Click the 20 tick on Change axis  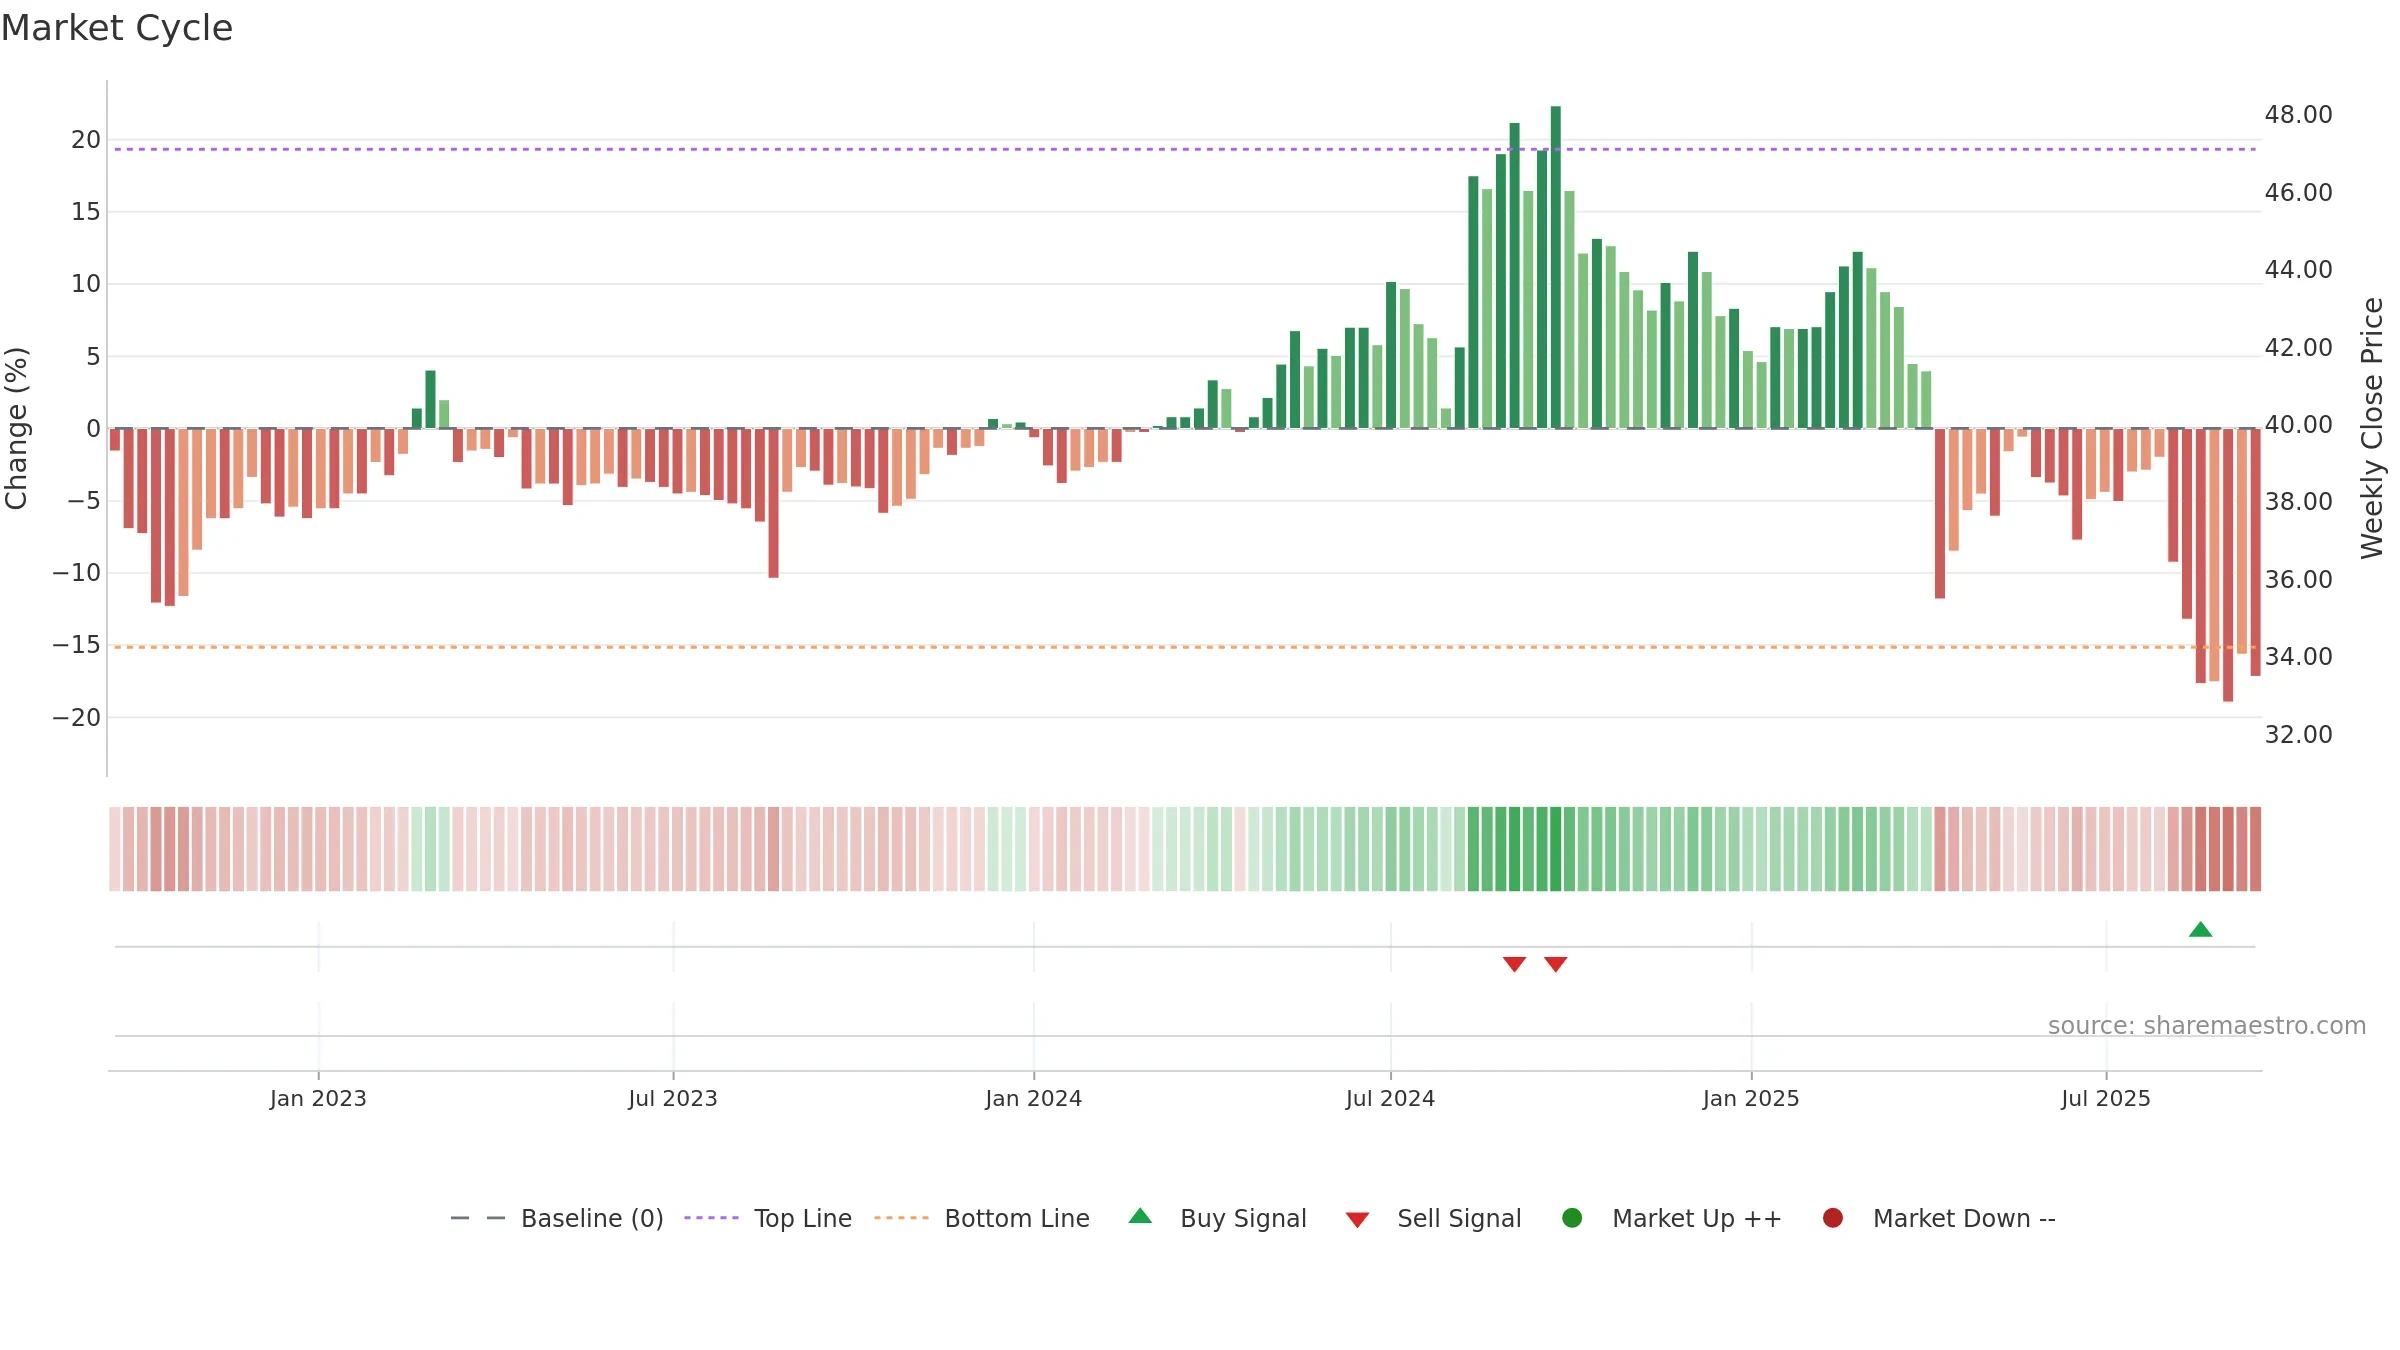click(86, 140)
